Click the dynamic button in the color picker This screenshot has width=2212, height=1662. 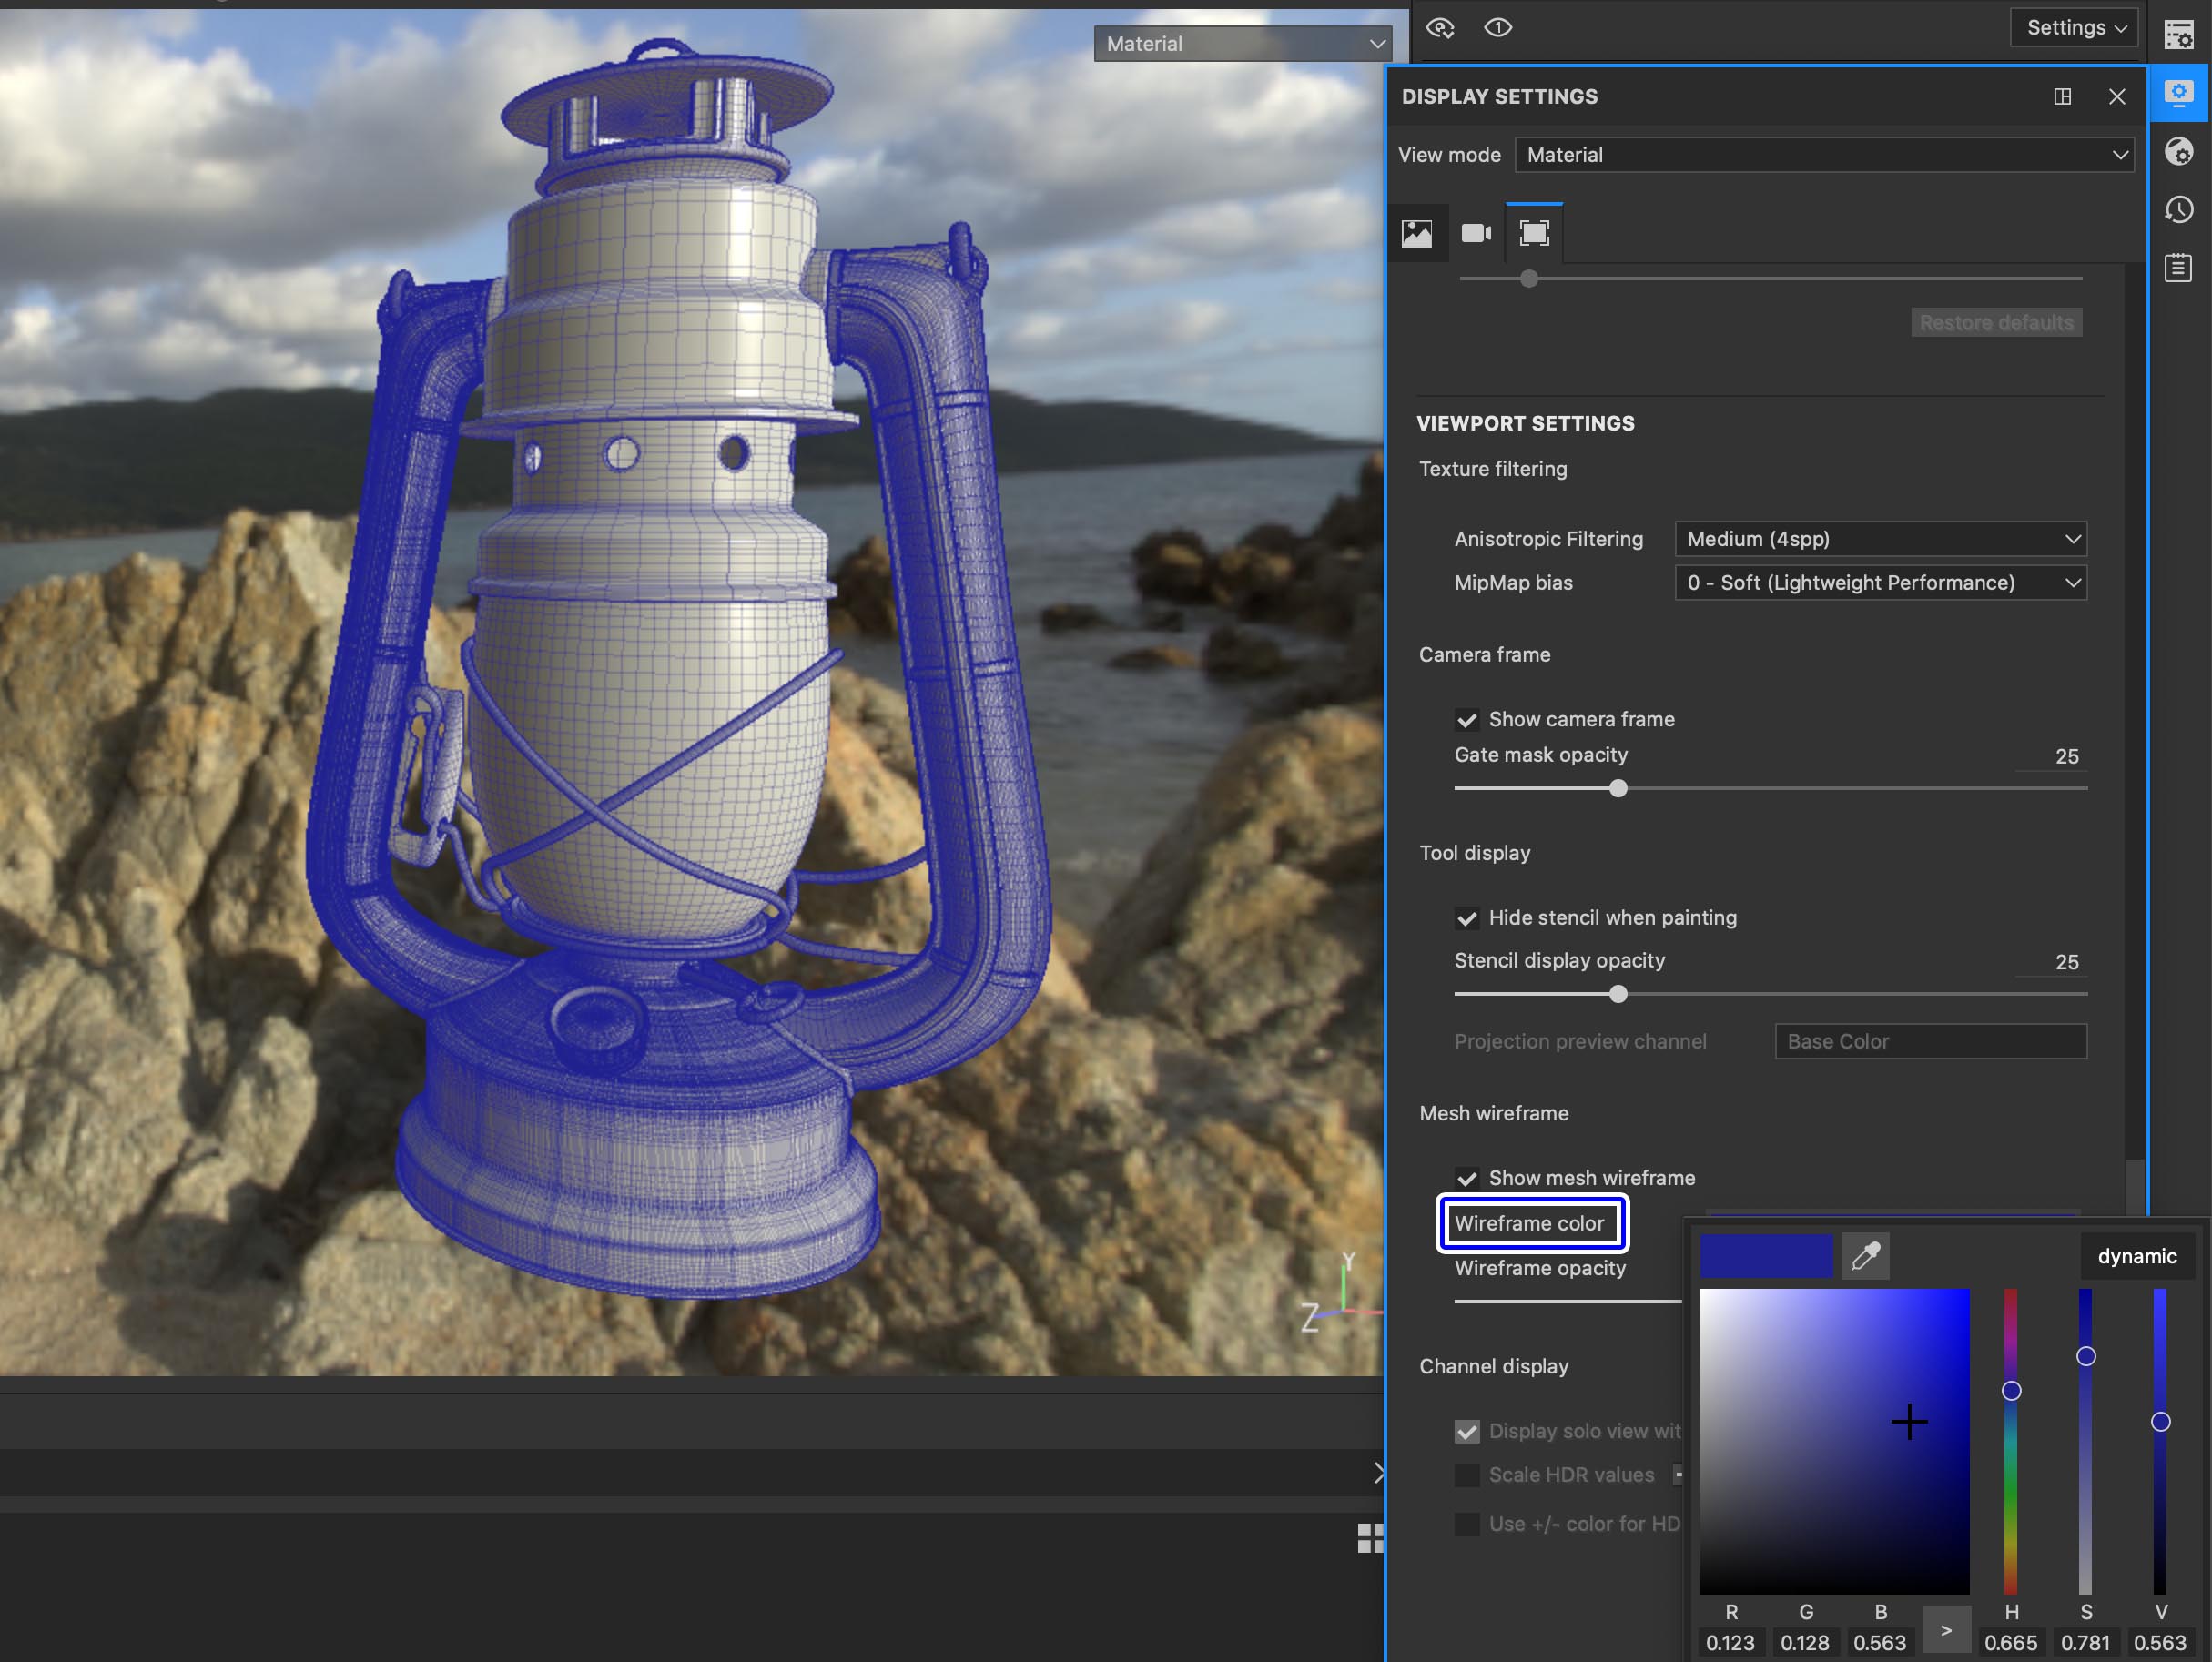(x=2137, y=1256)
